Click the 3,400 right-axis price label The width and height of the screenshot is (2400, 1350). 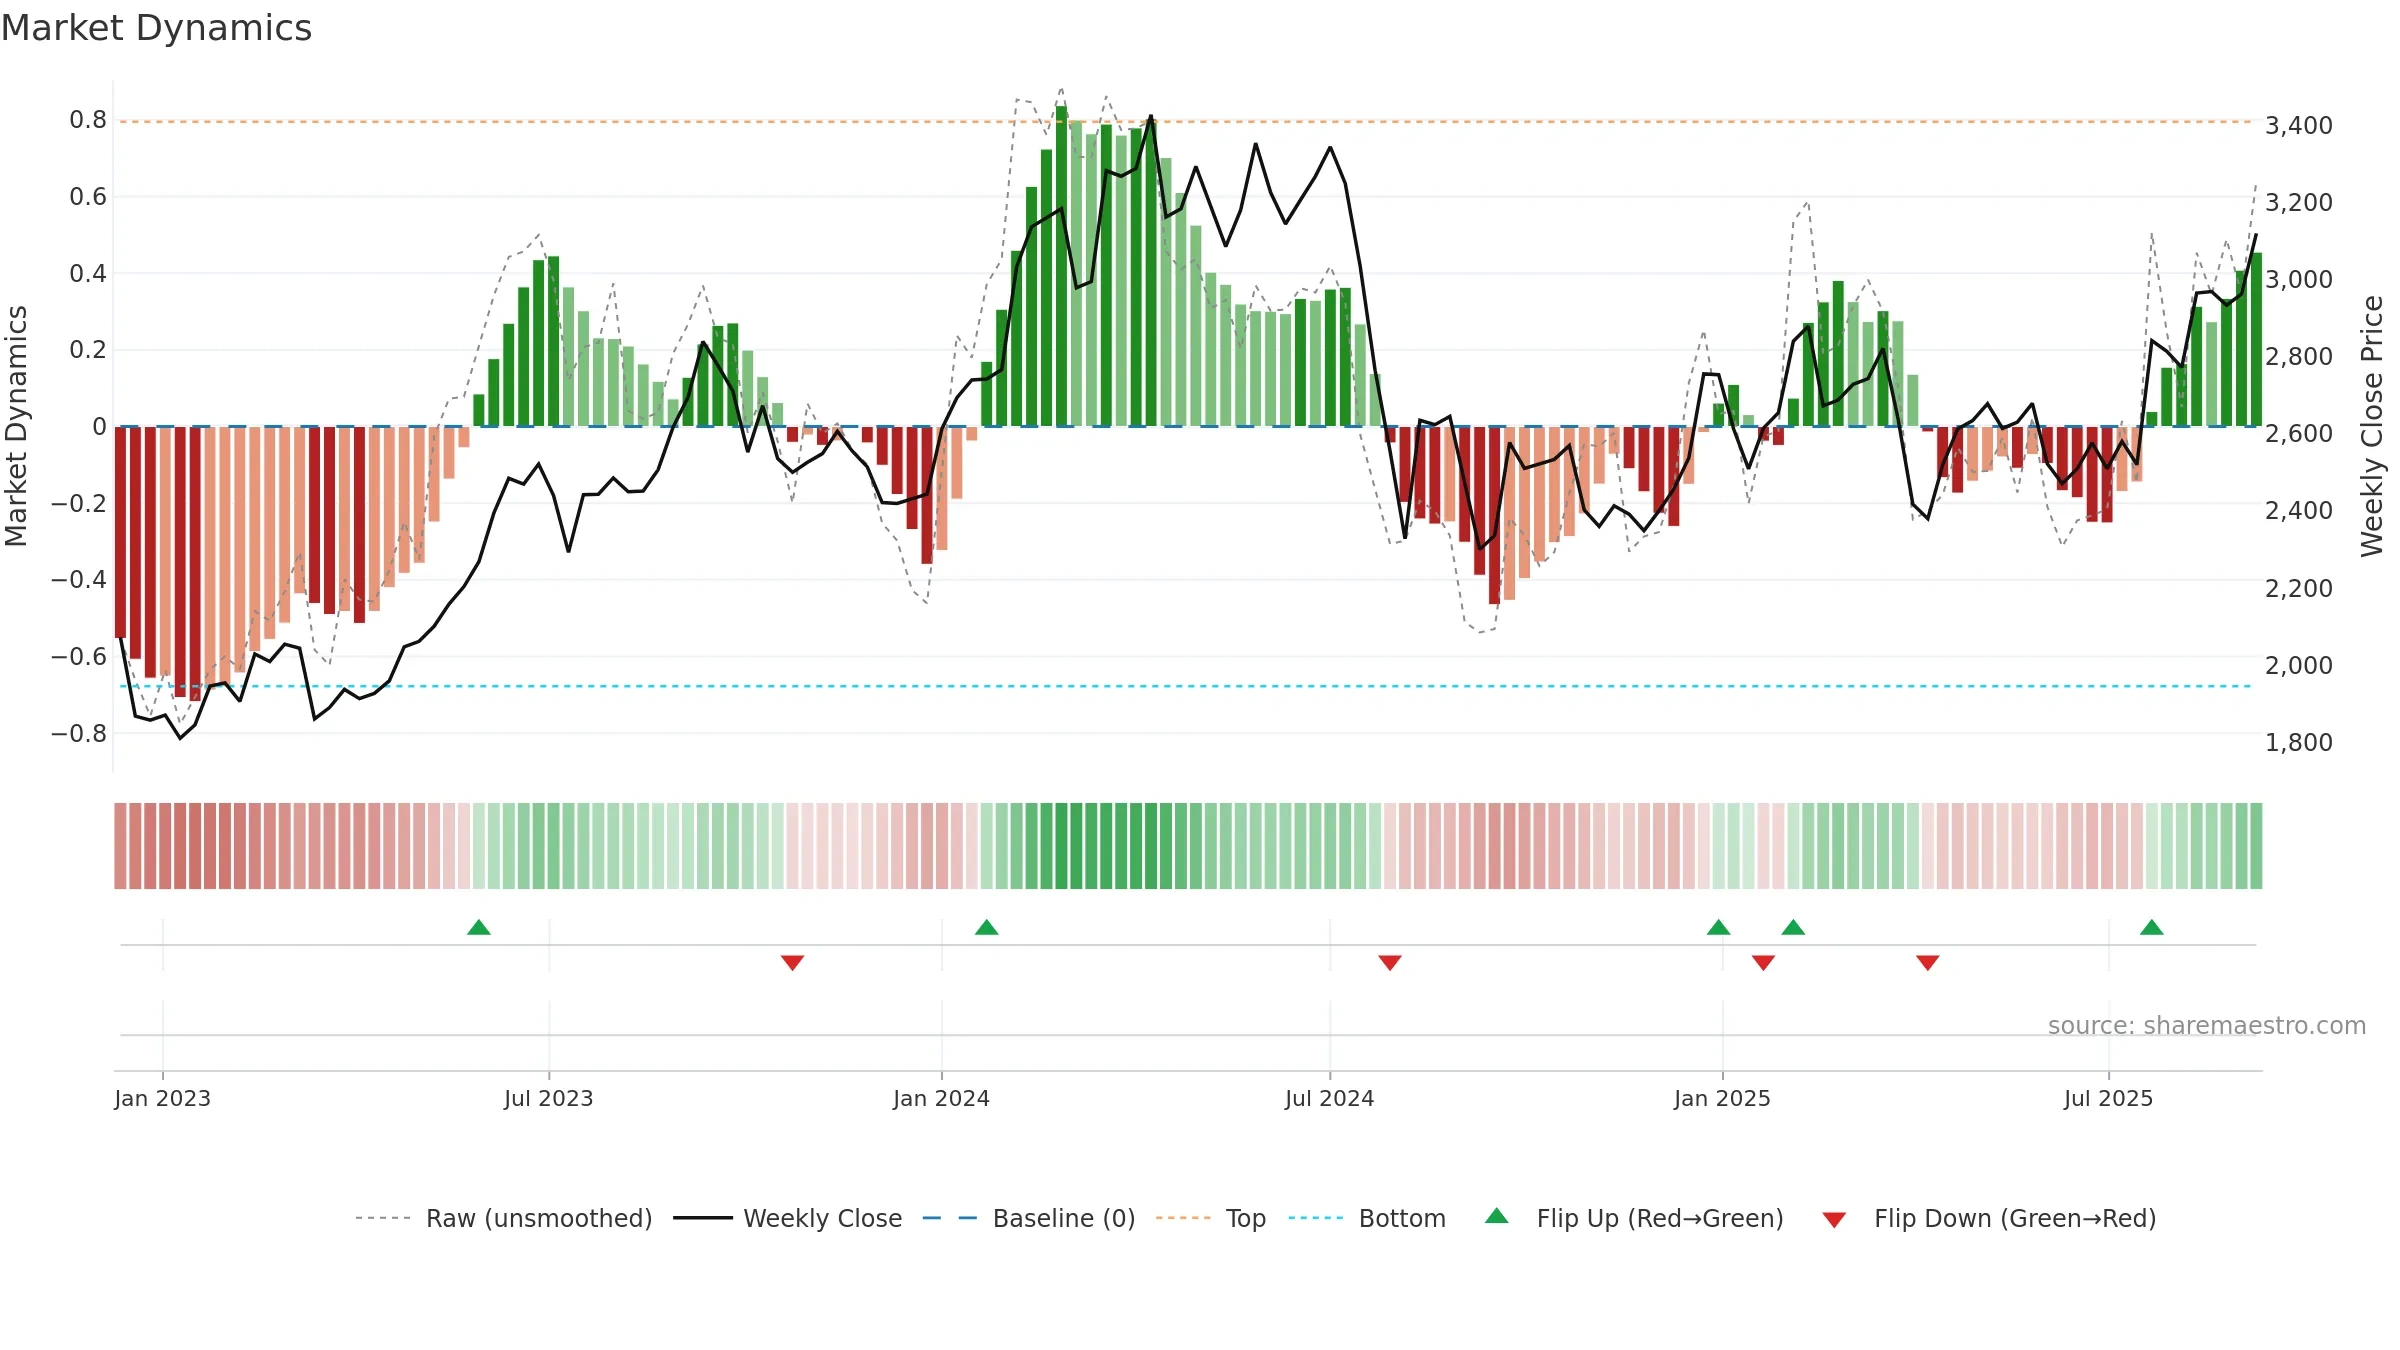2299,125
